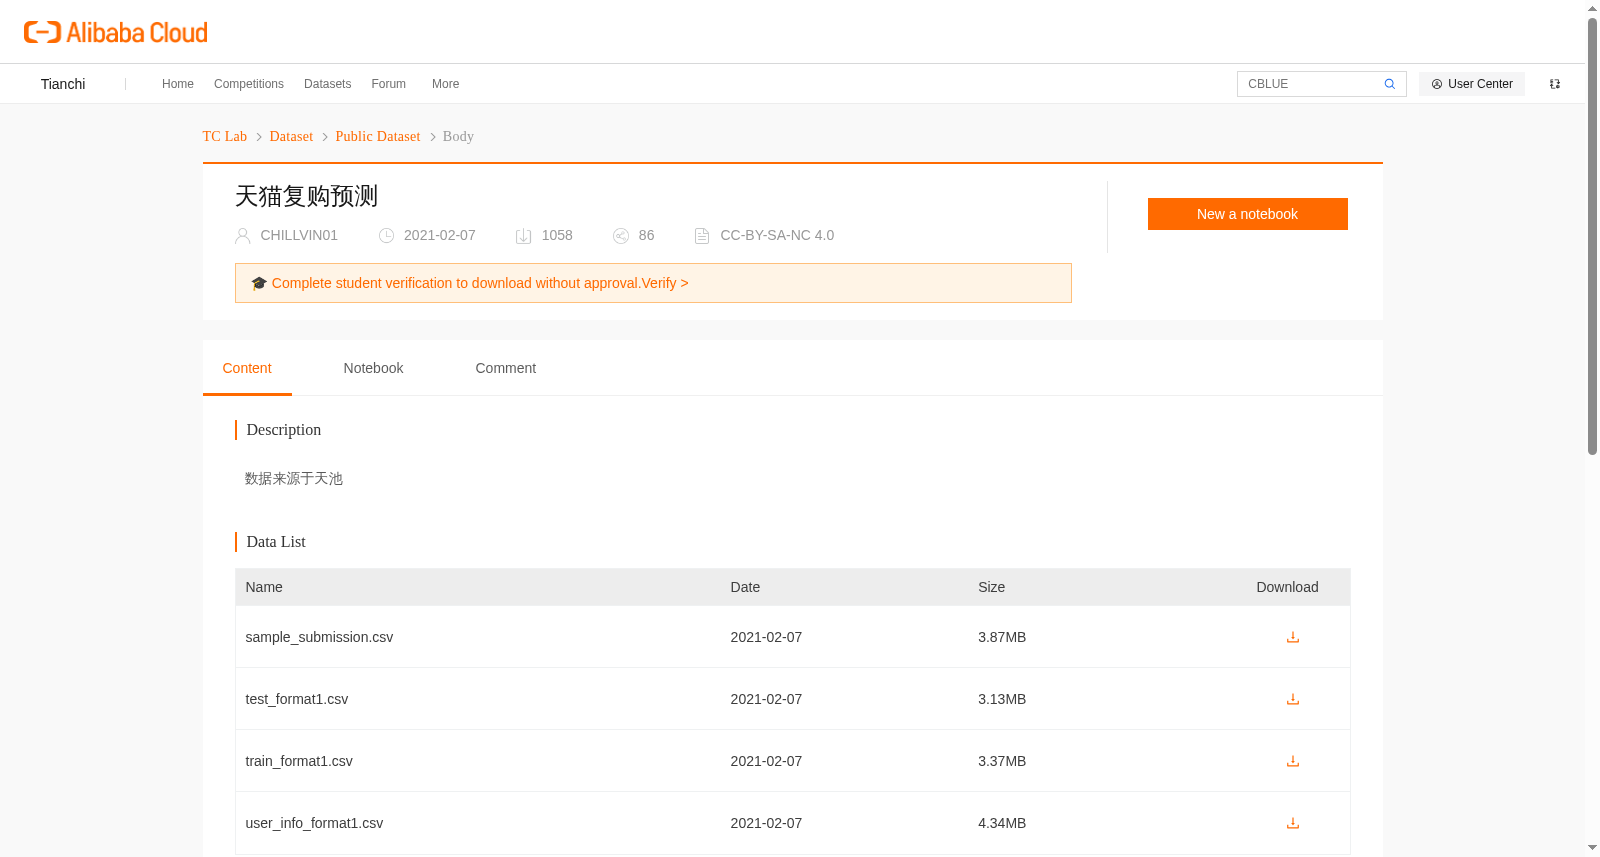Click the student verification Verify link
Screen dimensions: 1600x857
click(x=665, y=283)
